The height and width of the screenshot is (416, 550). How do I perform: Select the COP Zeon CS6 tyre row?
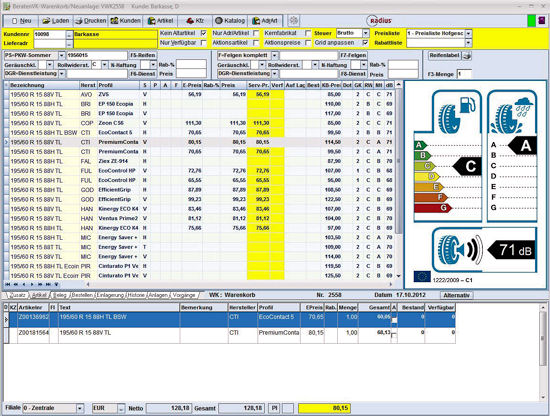[200, 123]
